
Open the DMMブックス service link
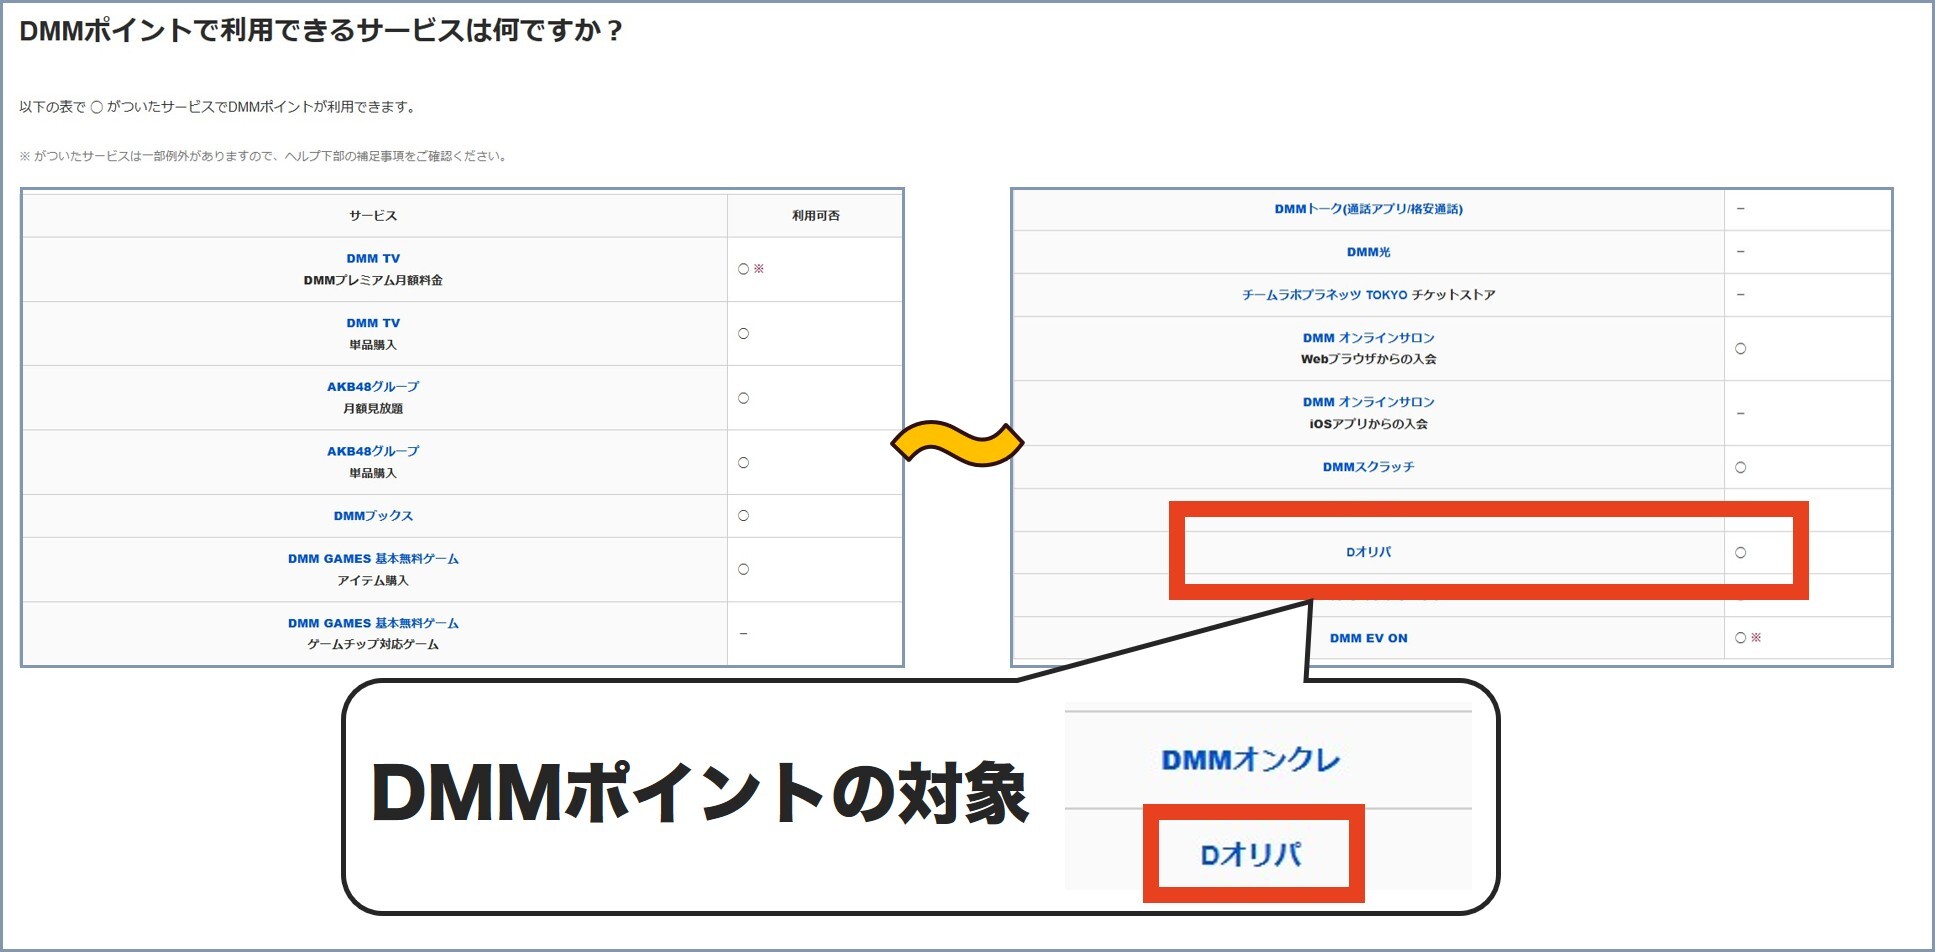coord(374,515)
